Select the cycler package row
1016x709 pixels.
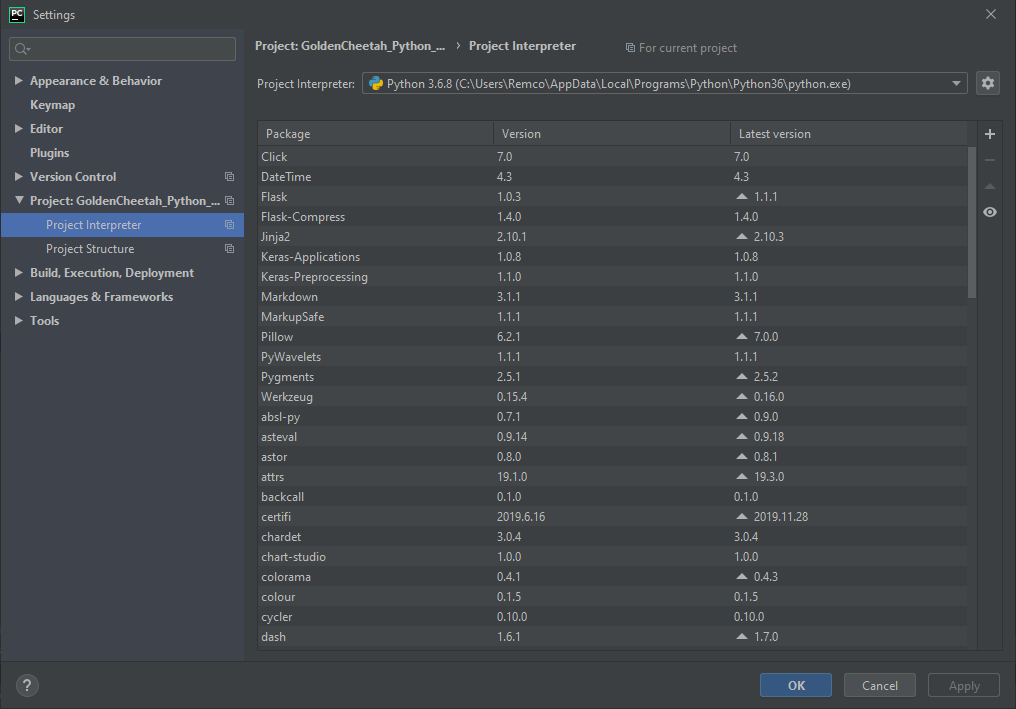[x=612, y=617]
